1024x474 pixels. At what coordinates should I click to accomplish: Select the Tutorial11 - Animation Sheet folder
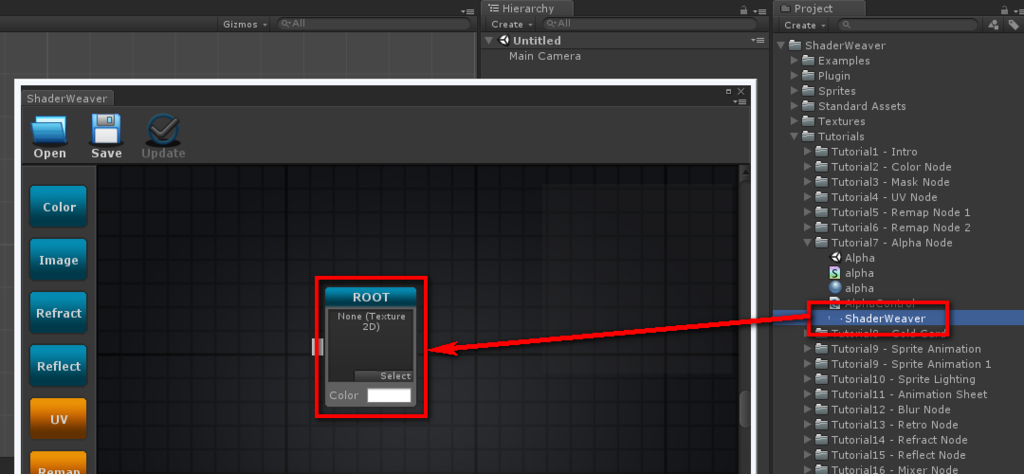pos(909,394)
